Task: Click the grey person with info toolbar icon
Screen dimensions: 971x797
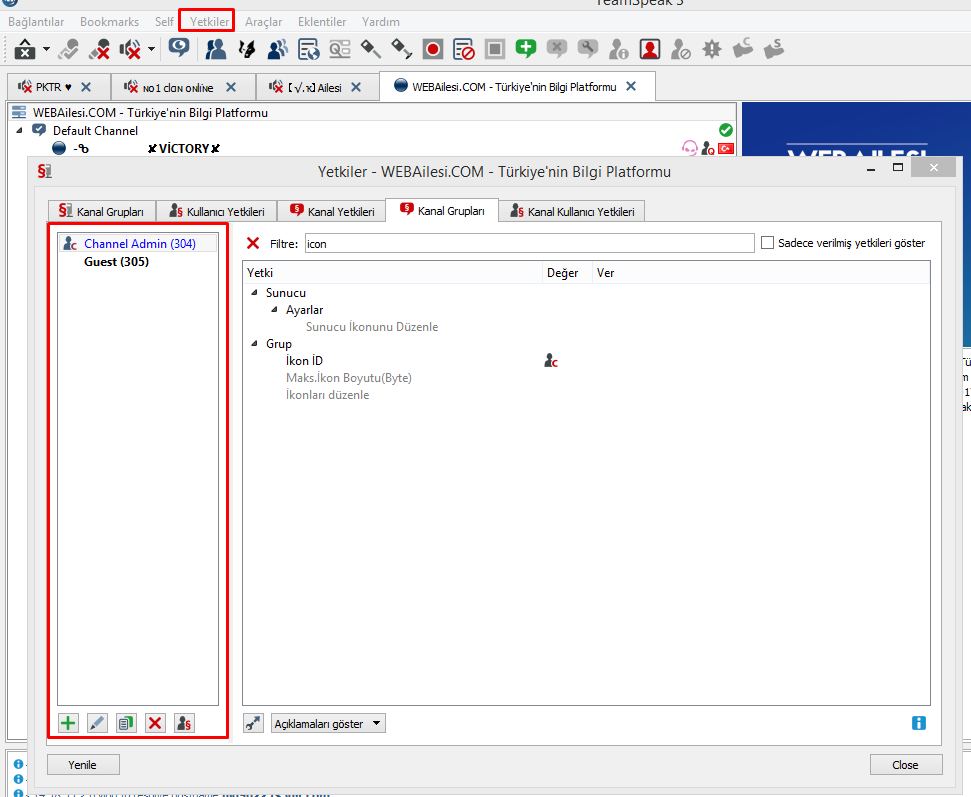Action: tap(619, 49)
